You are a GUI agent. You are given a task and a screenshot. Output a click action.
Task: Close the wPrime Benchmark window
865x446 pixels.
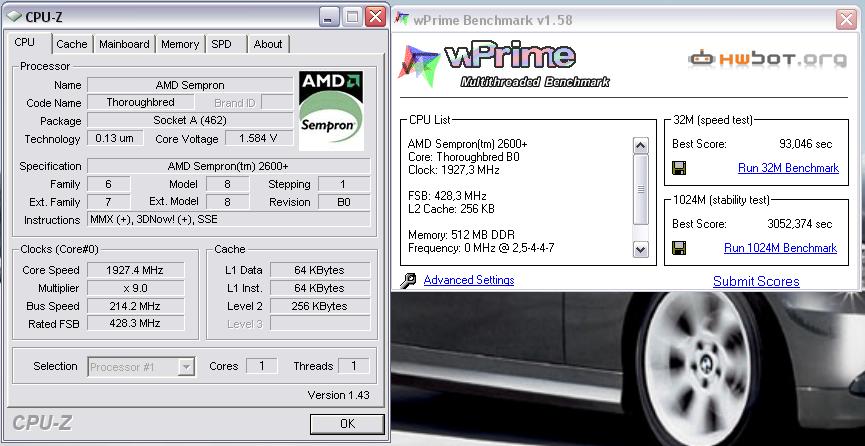tap(846, 20)
